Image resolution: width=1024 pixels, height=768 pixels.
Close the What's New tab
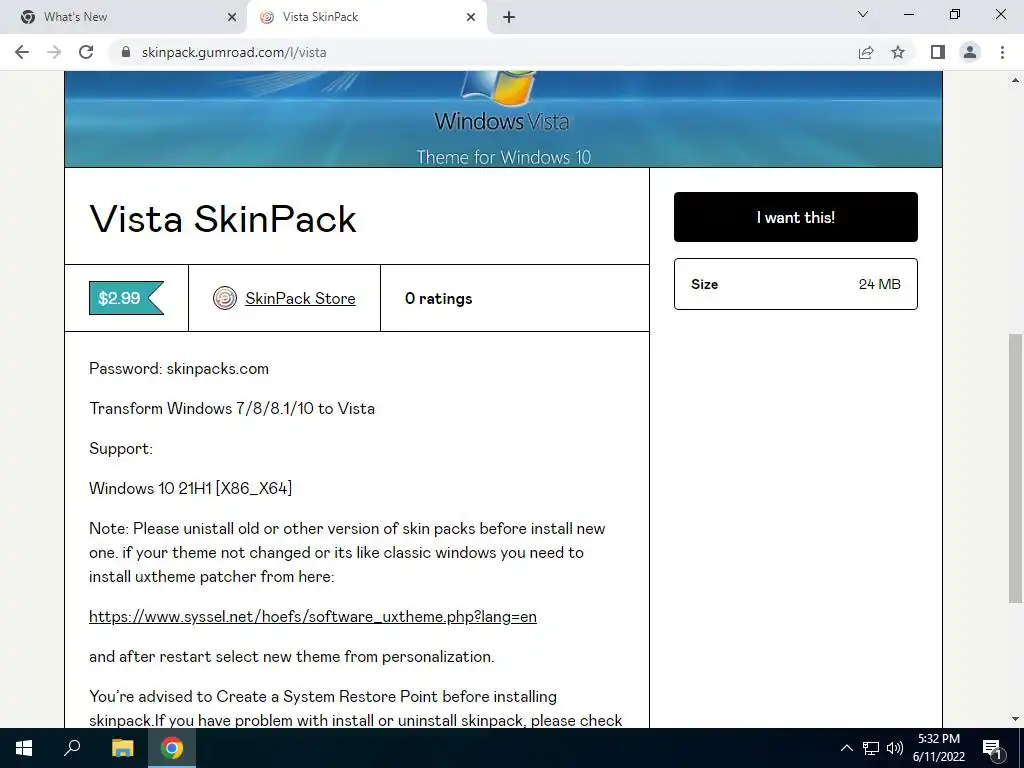click(232, 17)
